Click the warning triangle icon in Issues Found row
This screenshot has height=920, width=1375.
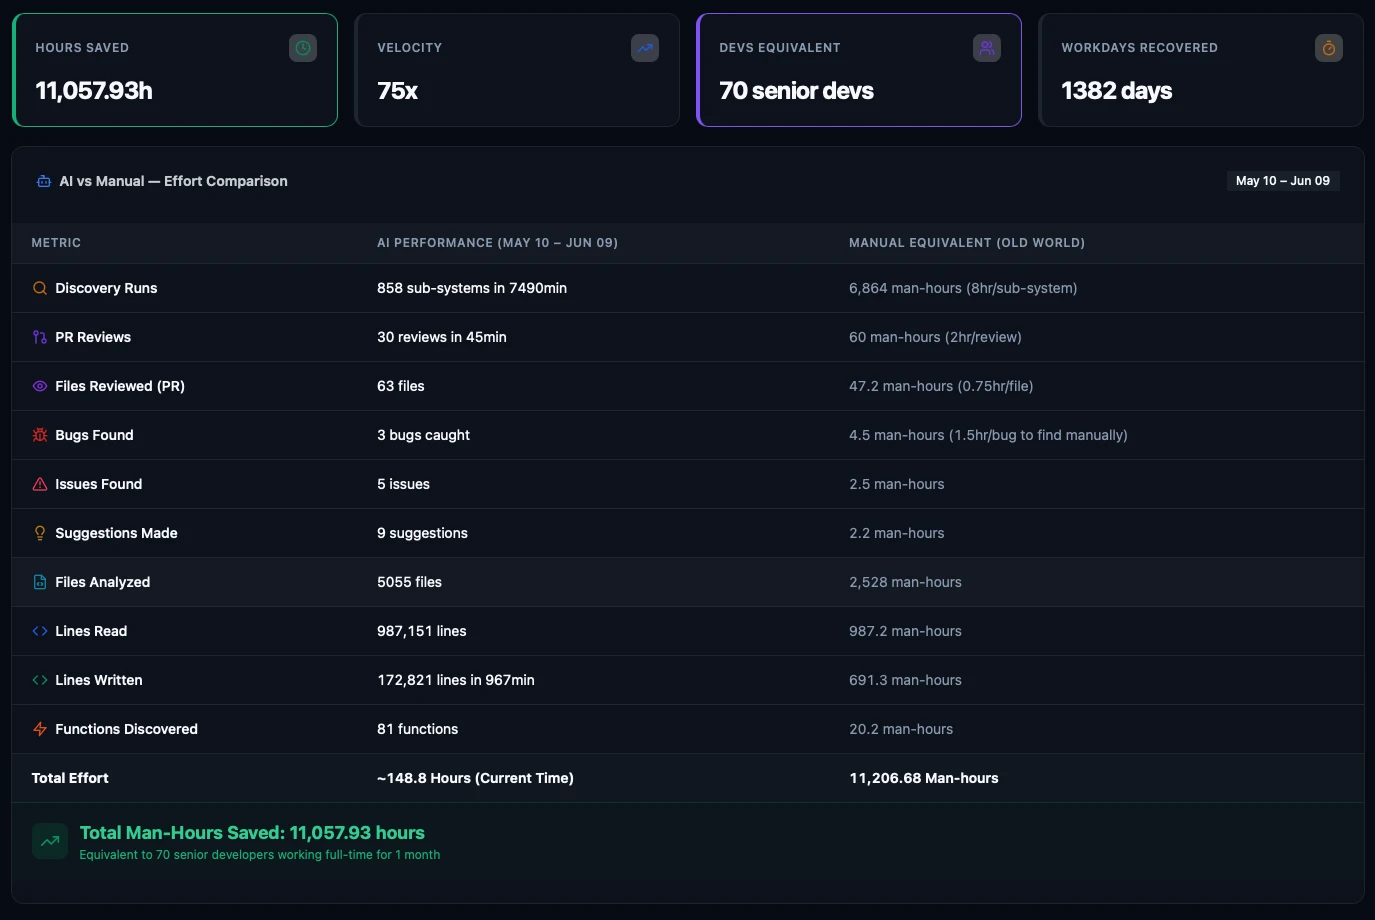(x=40, y=484)
